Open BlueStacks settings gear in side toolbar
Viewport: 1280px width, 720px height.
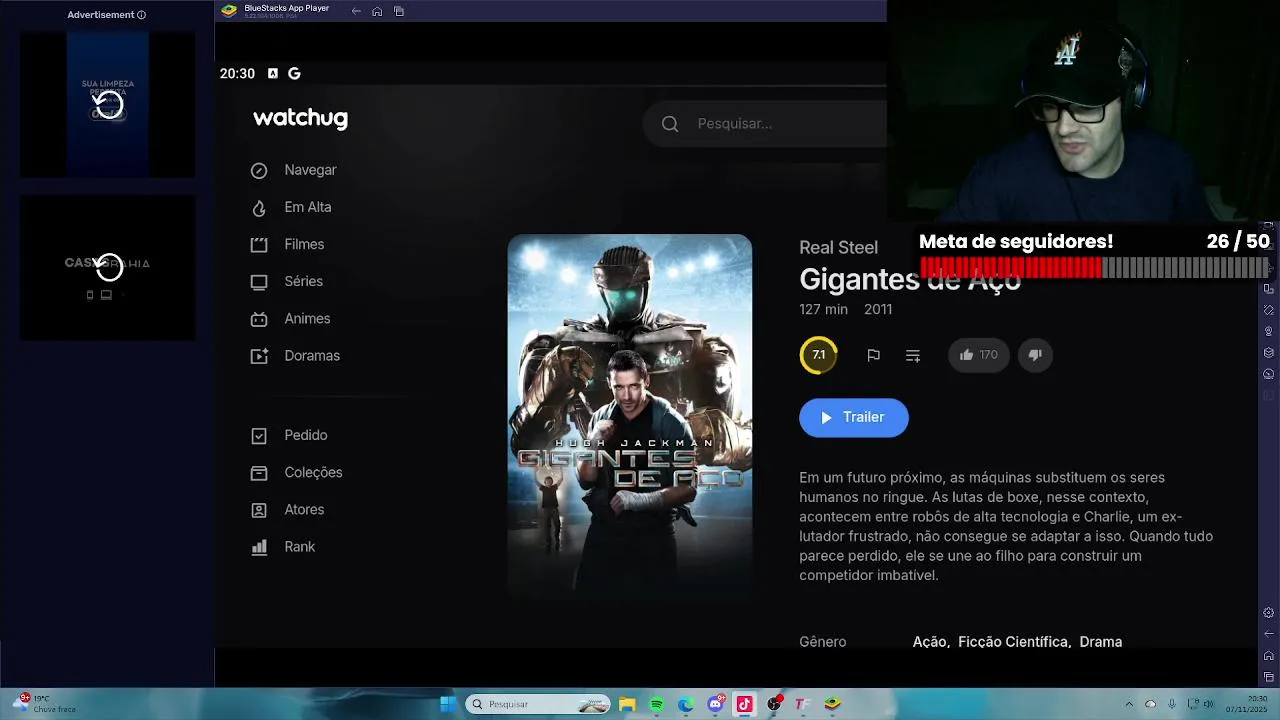[x=1269, y=613]
